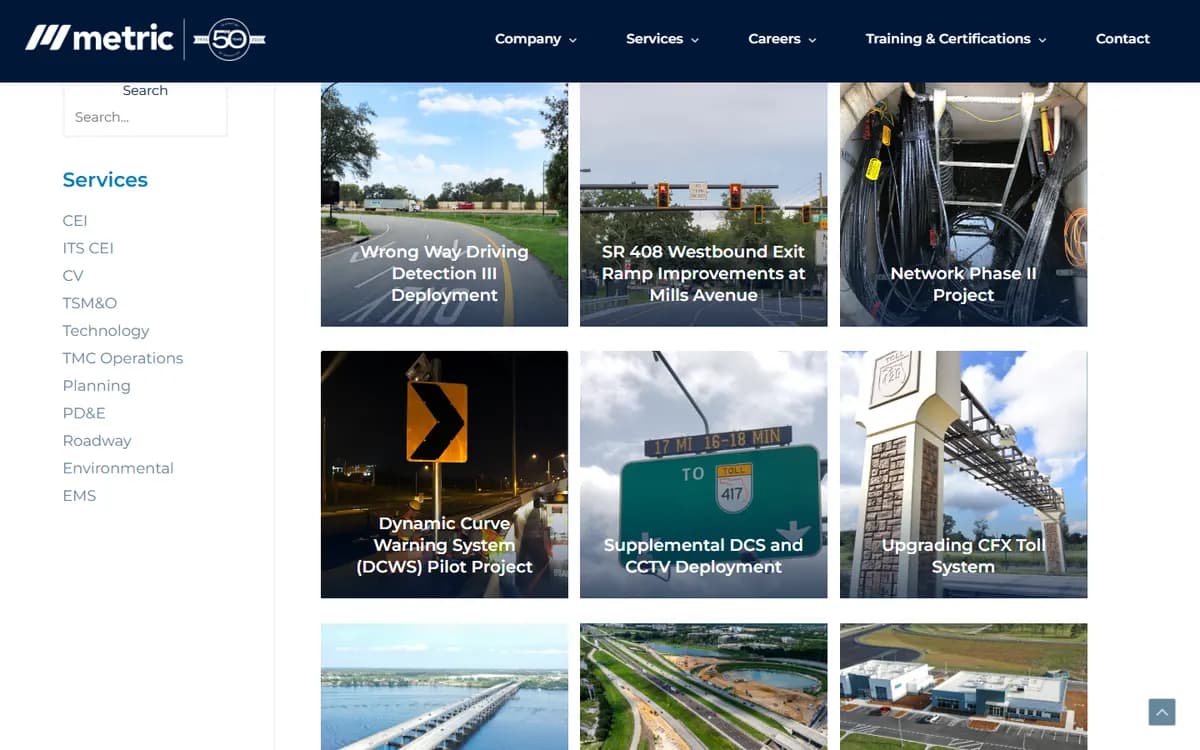
Task: Open SR 408 Westbound Exit Ramp card
Action: point(704,204)
